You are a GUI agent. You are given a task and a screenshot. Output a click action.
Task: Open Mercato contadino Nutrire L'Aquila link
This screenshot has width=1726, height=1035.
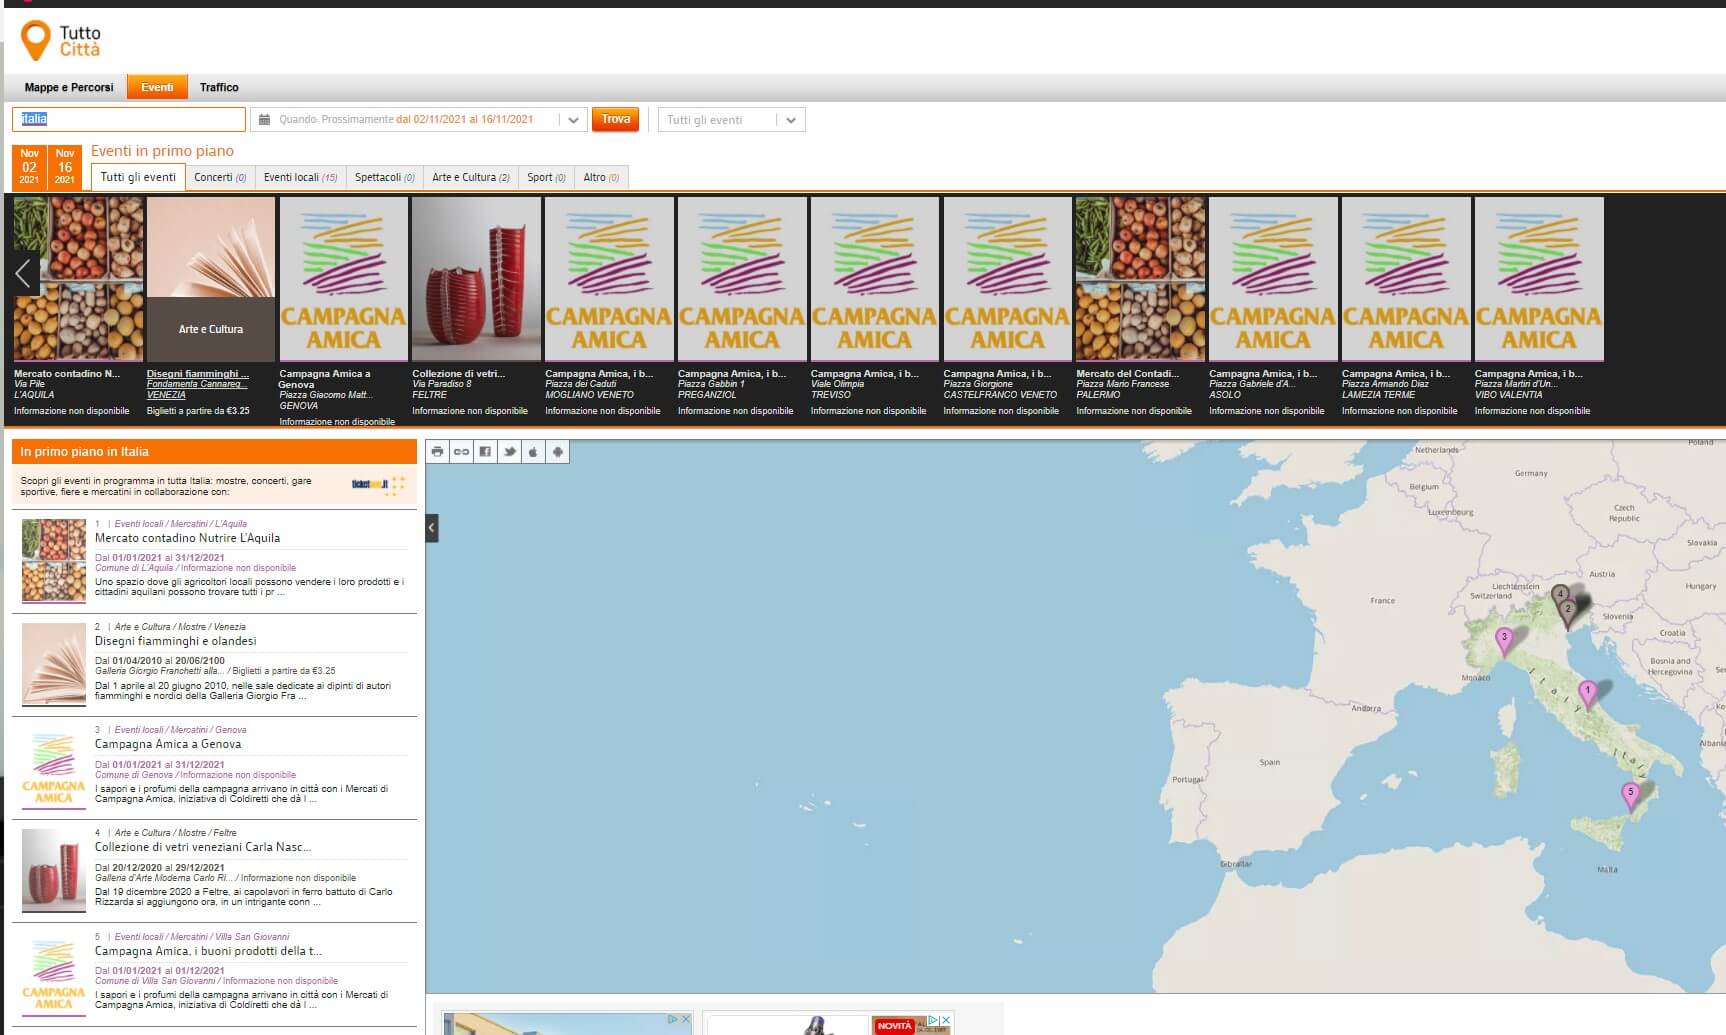187,538
